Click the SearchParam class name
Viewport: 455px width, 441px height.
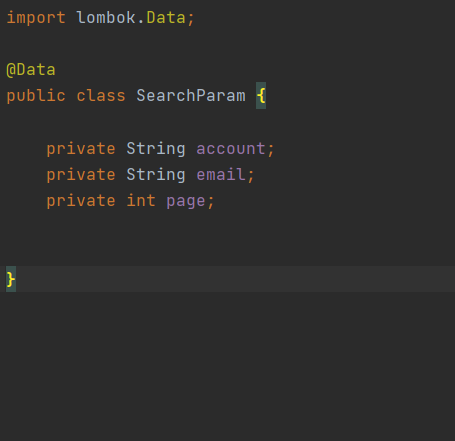[x=191, y=96]
